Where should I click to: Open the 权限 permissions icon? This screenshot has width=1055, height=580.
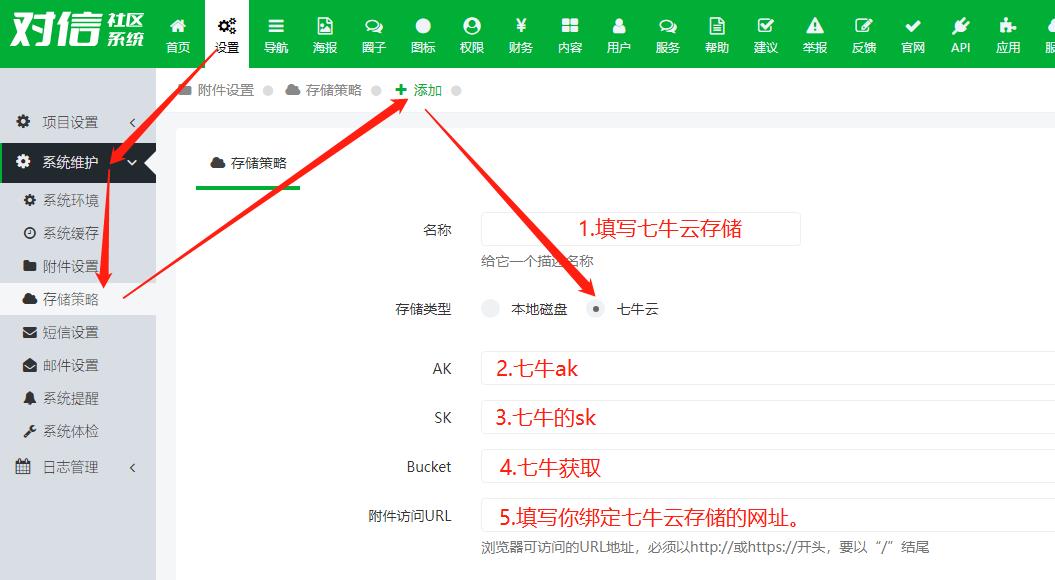tap(472, 26)
